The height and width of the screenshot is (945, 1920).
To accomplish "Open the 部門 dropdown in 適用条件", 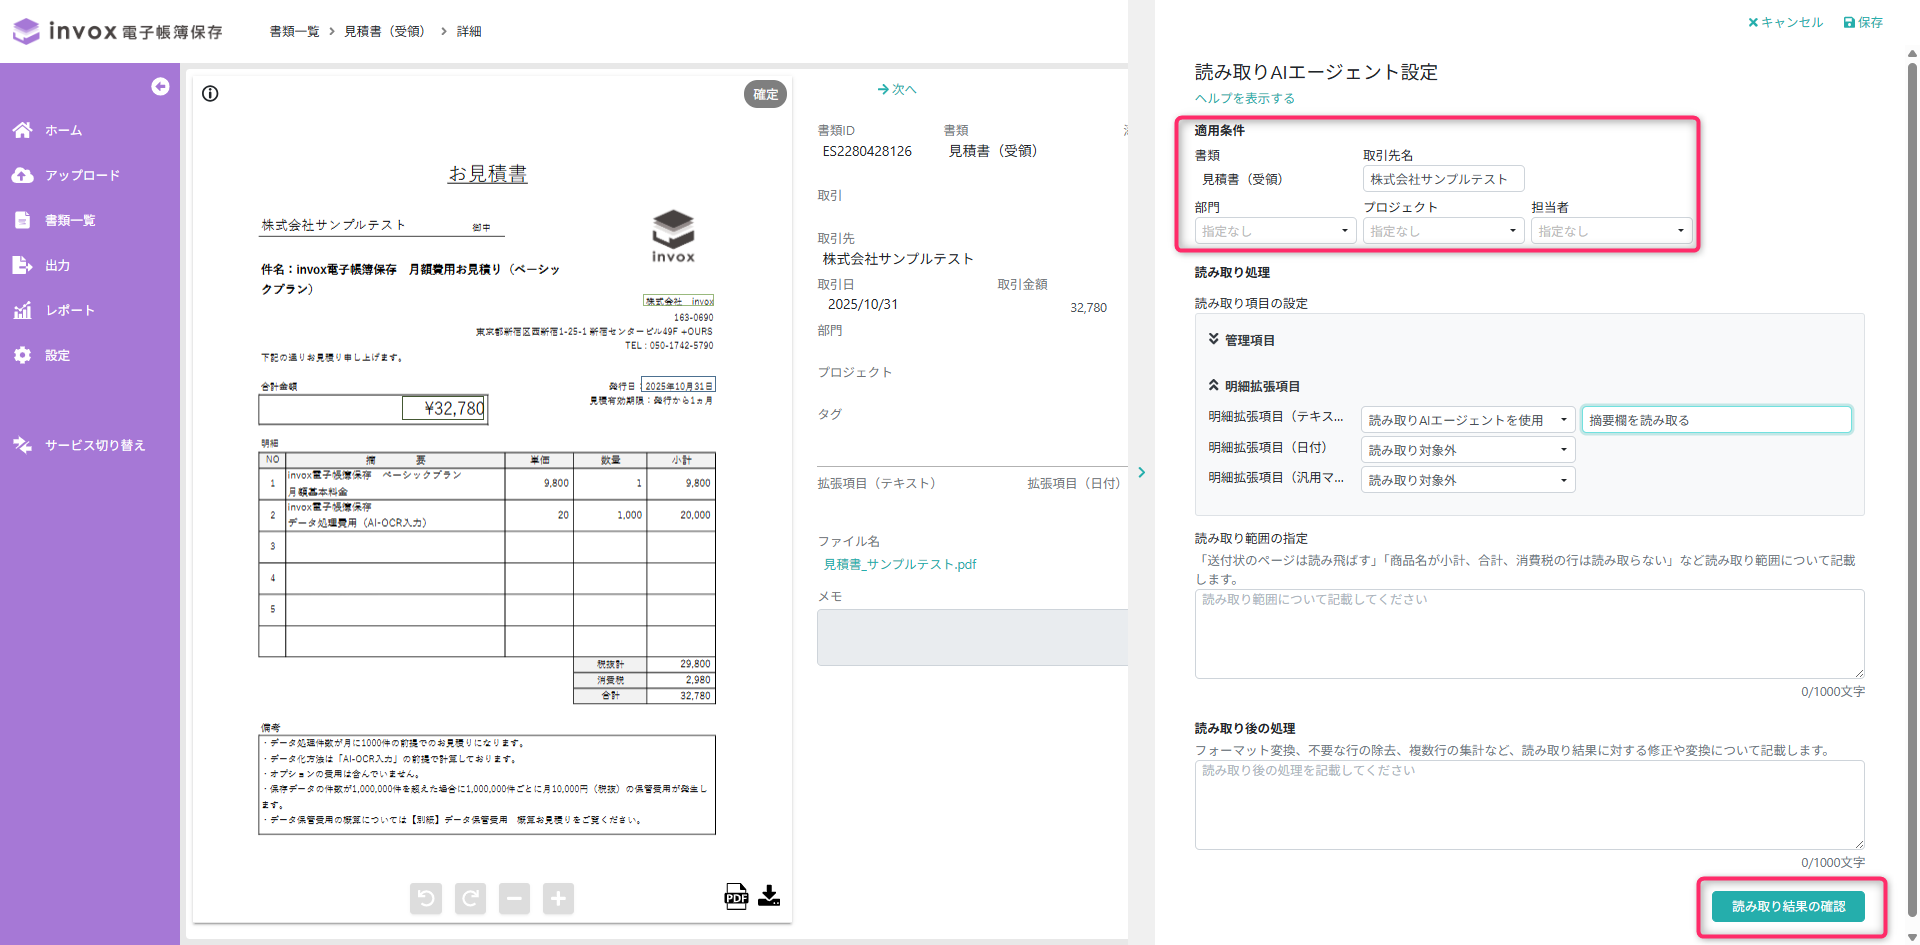I will tap(1275, 231).
